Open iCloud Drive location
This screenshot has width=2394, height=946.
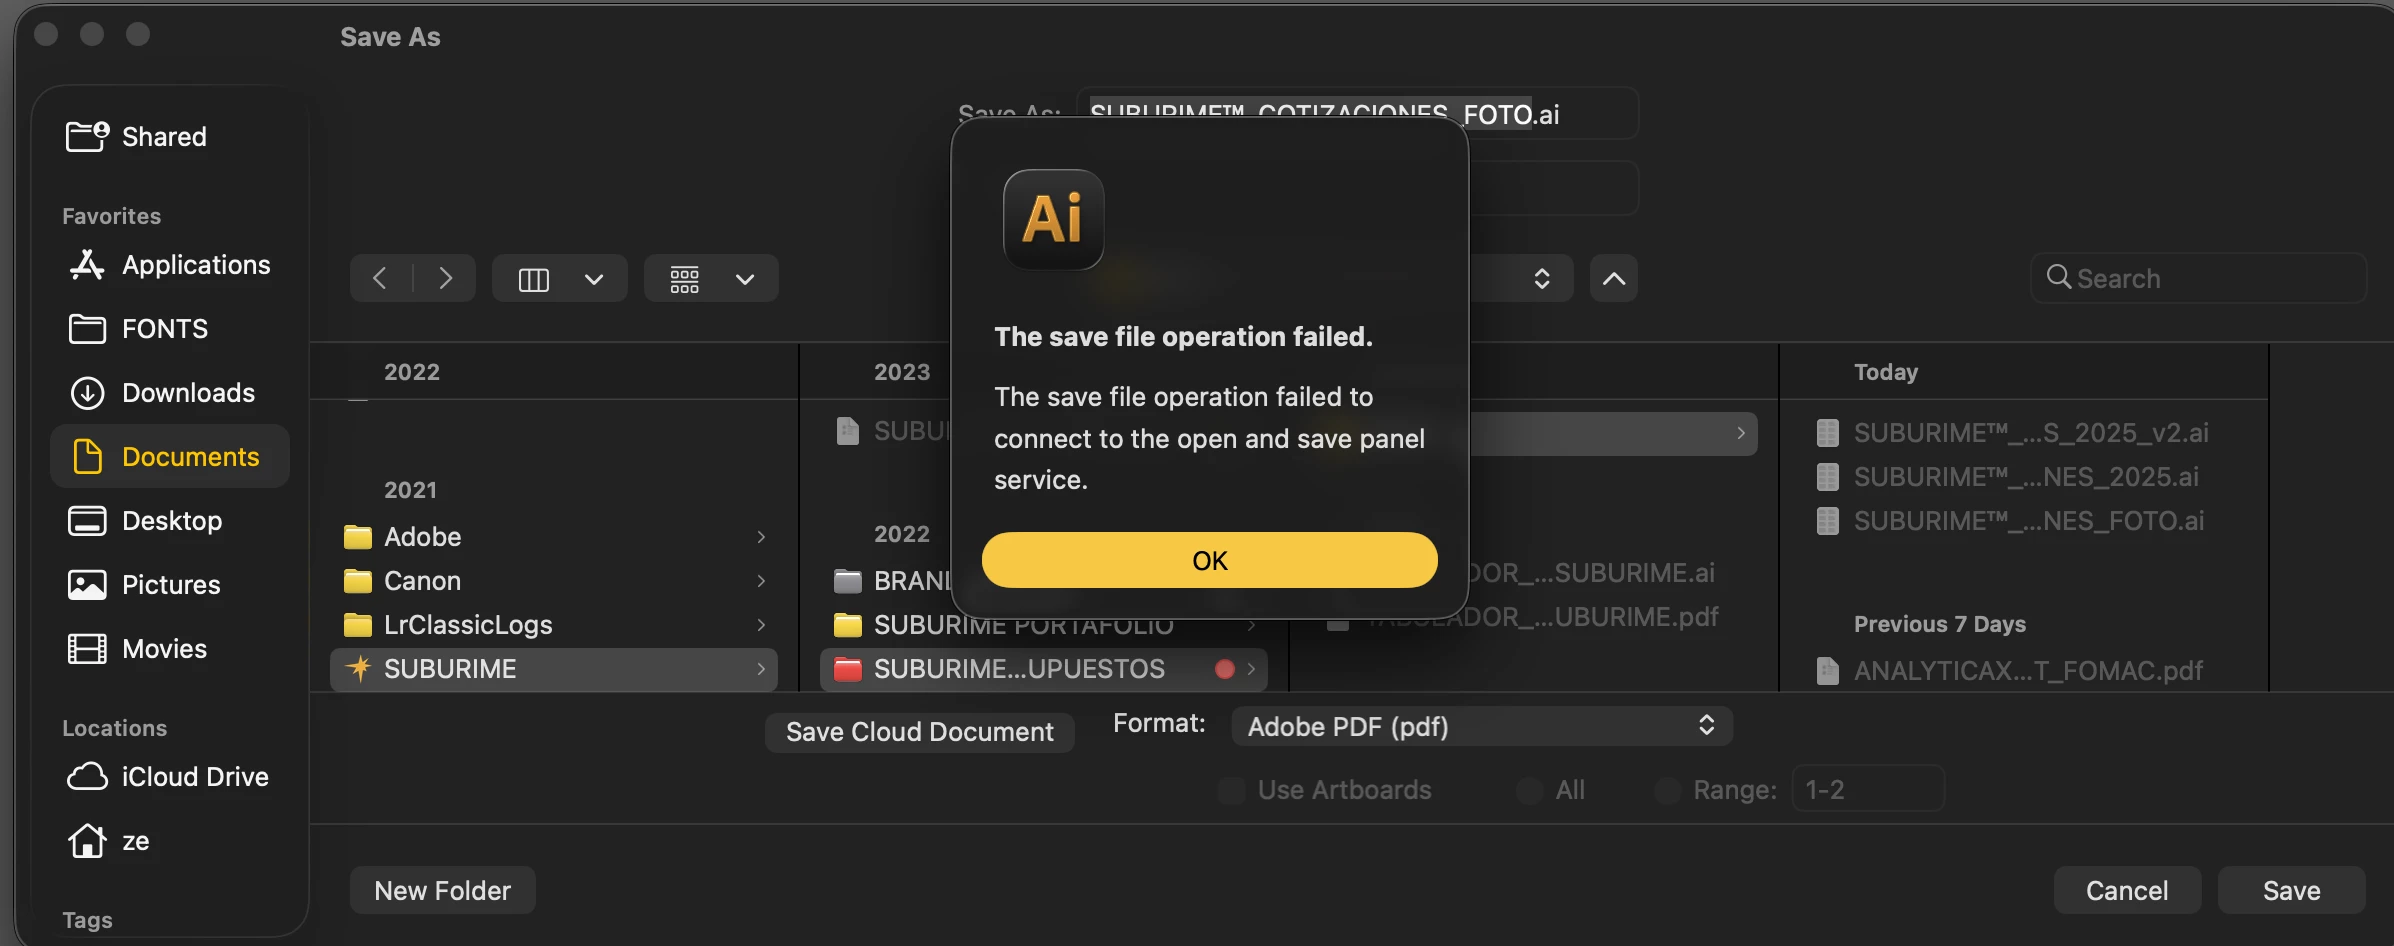coord(168,776)
